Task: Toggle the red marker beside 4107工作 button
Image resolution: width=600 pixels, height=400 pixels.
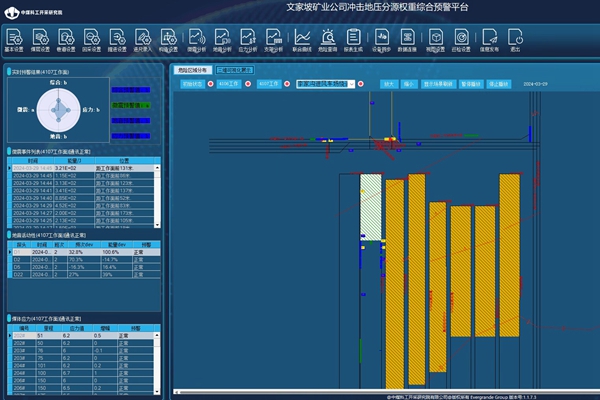Action: click(x=288, y=86)
